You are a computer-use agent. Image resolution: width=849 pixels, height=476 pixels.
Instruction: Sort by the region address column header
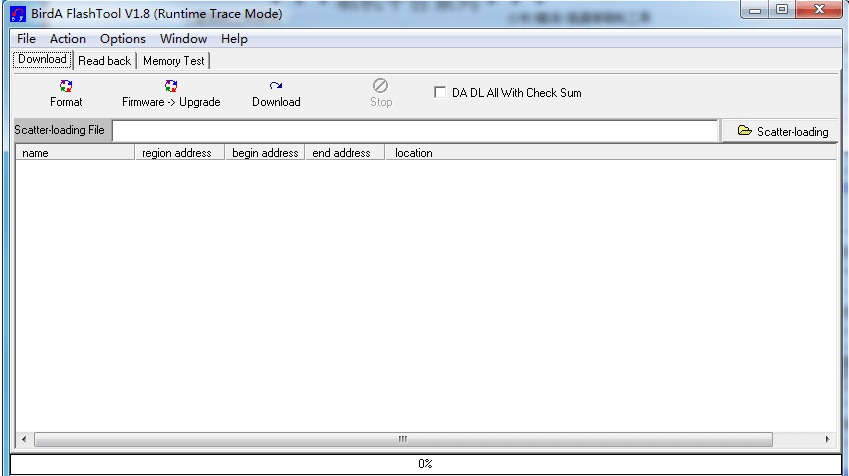click(x=180, y=153)
